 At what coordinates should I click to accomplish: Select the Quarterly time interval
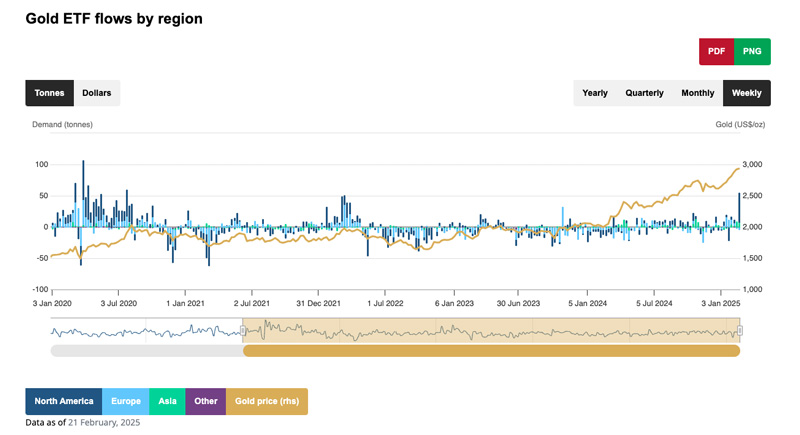coord(644,93)
